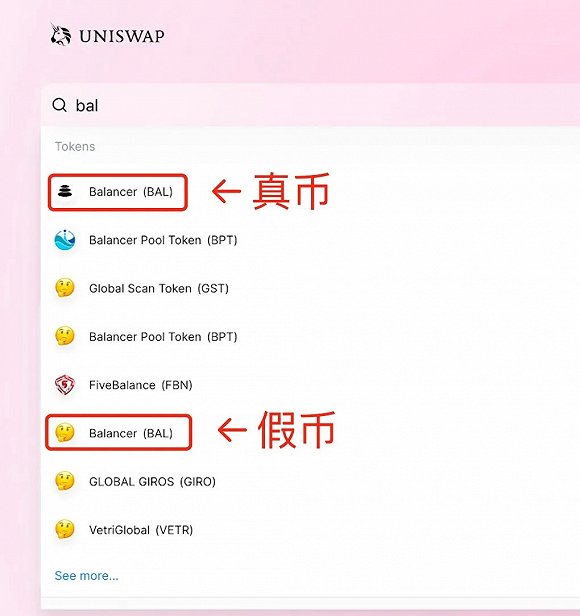Viewport: 580px width, 616px height.
Task: Click the thinking emoji beside VetriGlobal
Action: click(65, 530)
